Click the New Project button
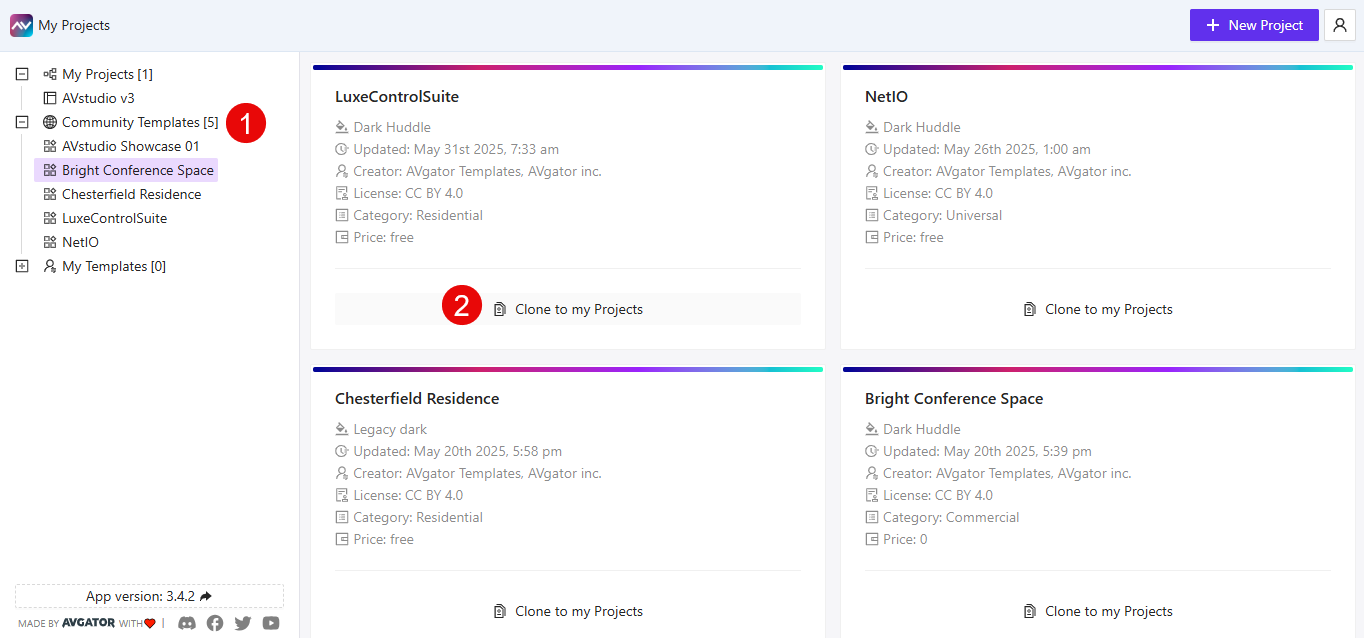The width and height of the screenshot is (1364, 638). tap(1254, 25)
